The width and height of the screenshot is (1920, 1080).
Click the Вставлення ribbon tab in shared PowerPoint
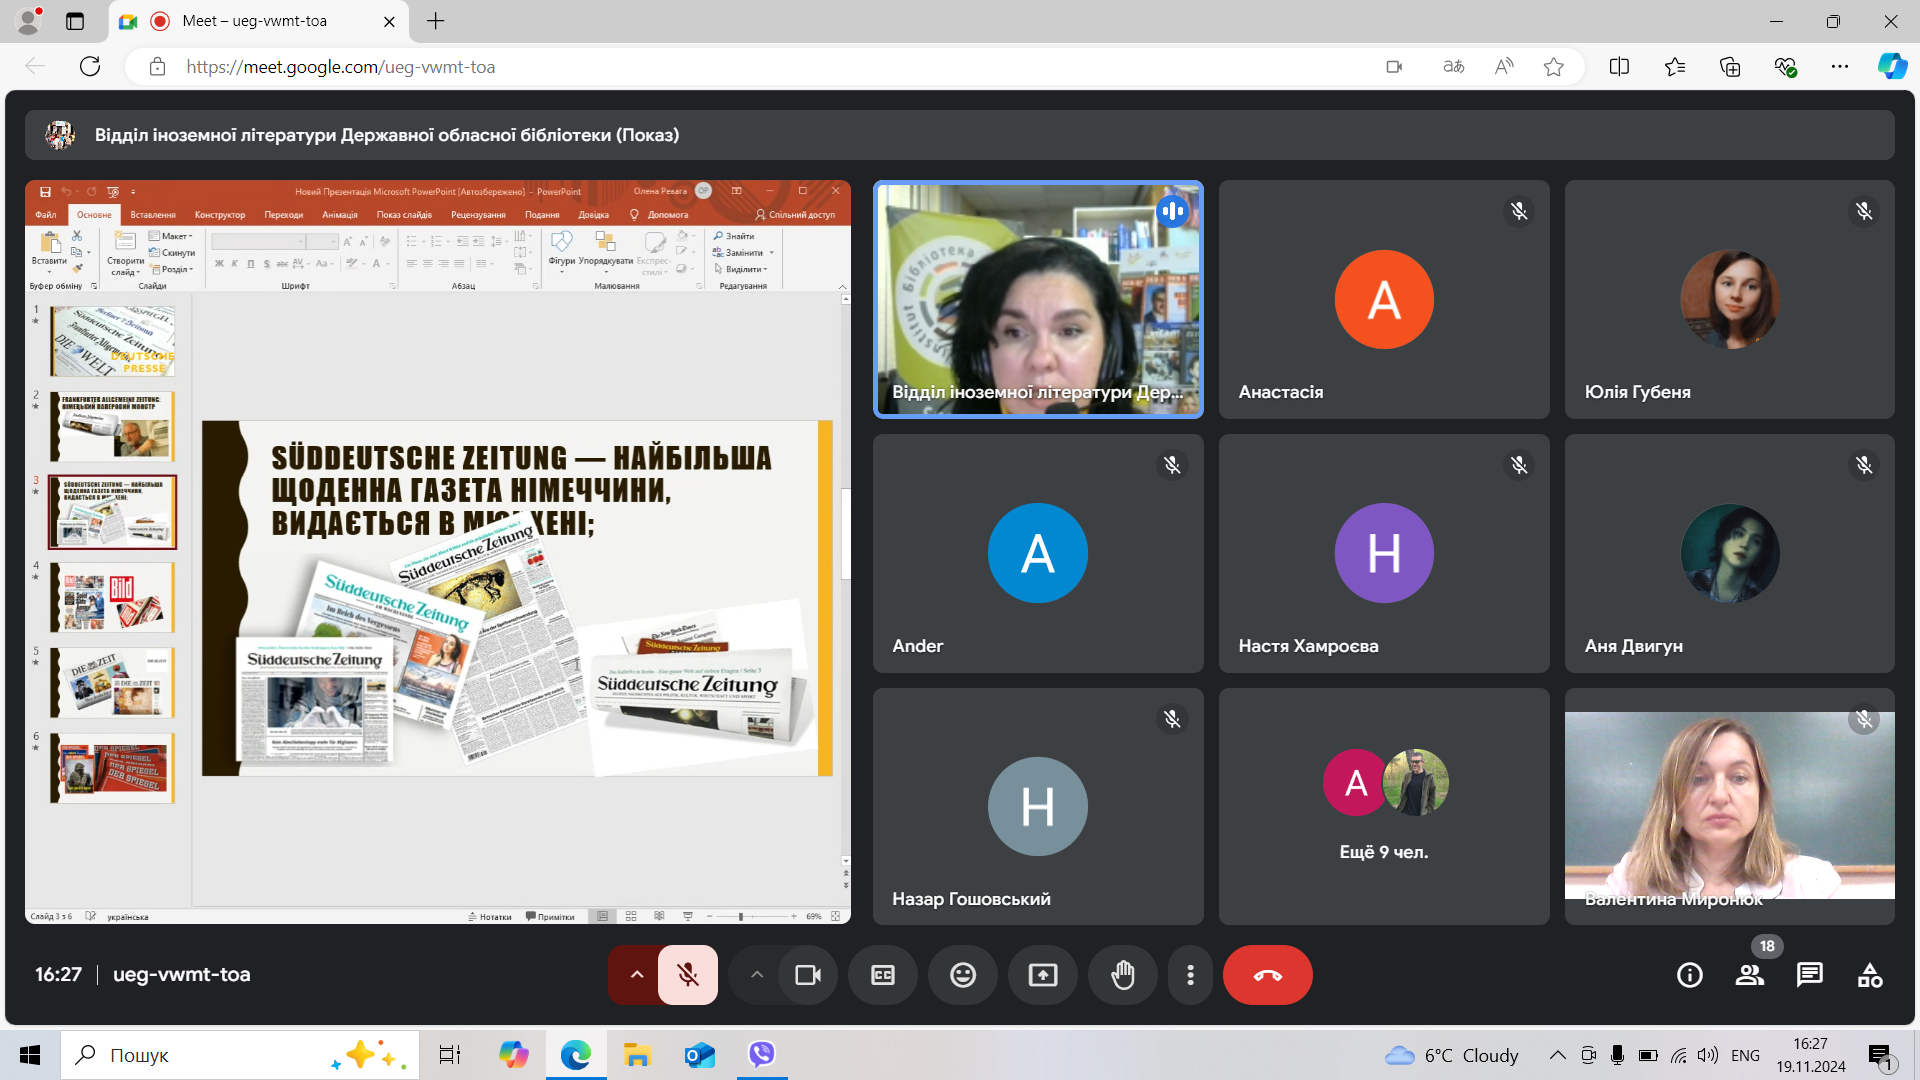[153, 215]
